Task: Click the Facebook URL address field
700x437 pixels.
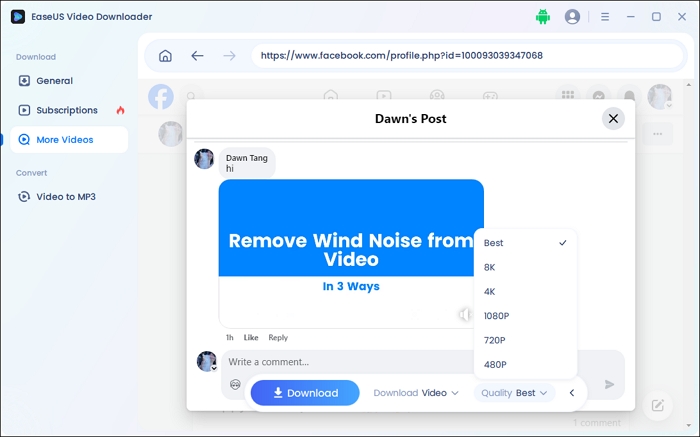Action: click(467, 56)
